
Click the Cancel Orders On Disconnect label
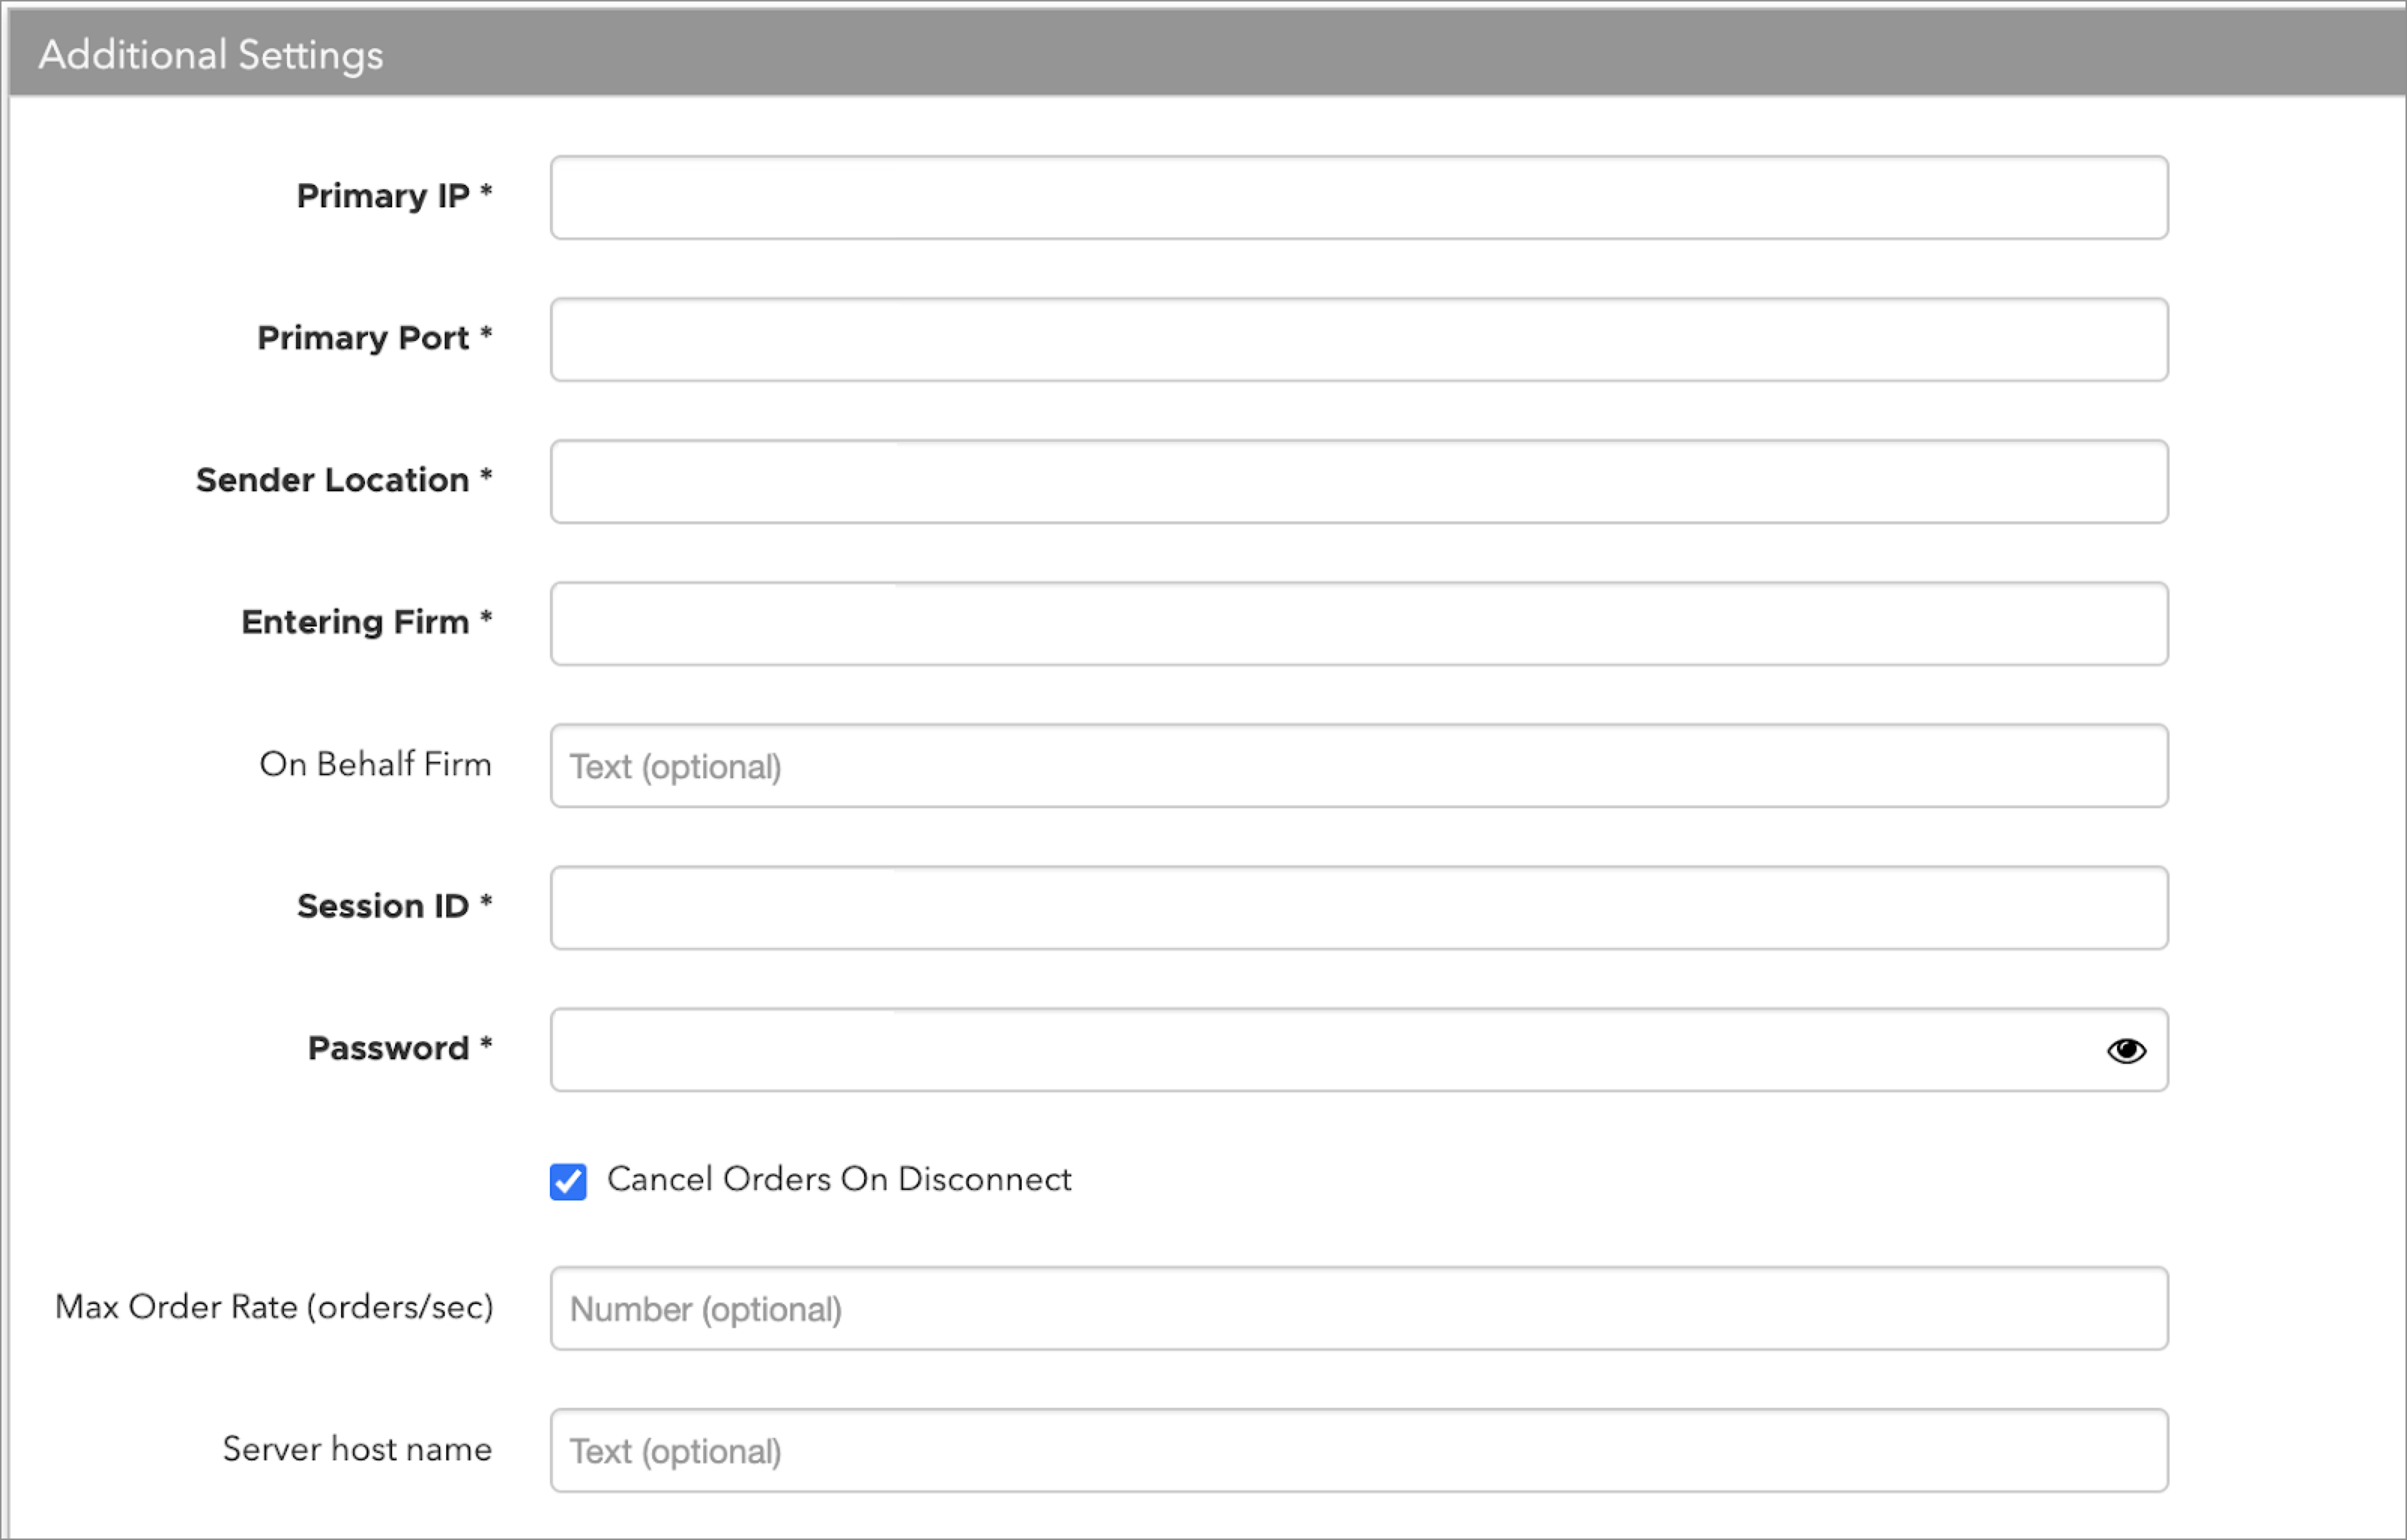click(838, 1179)
